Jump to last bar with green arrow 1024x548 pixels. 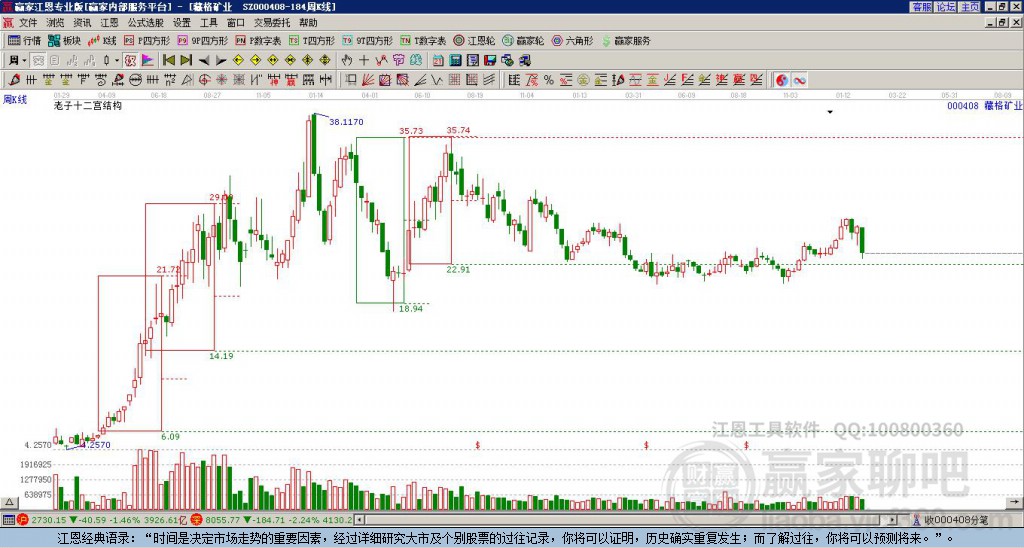click(186, 61)
